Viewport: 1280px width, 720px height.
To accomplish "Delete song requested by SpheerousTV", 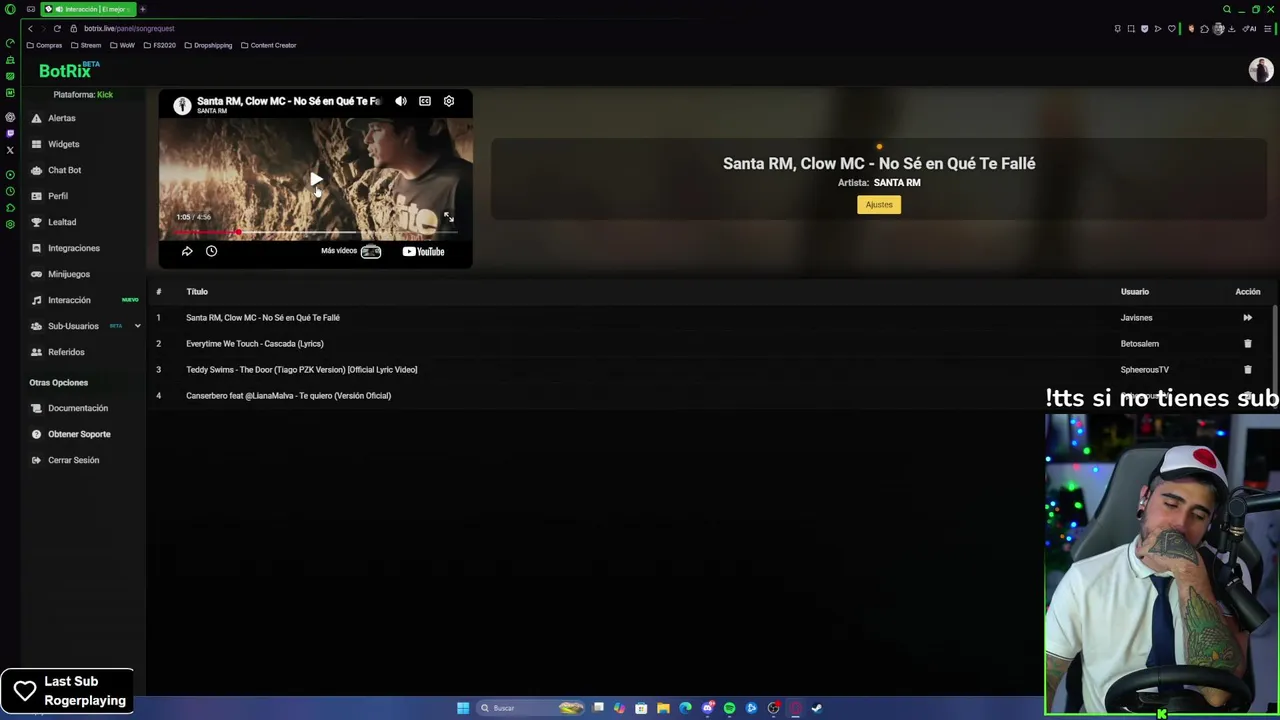I will [1247, 370].
